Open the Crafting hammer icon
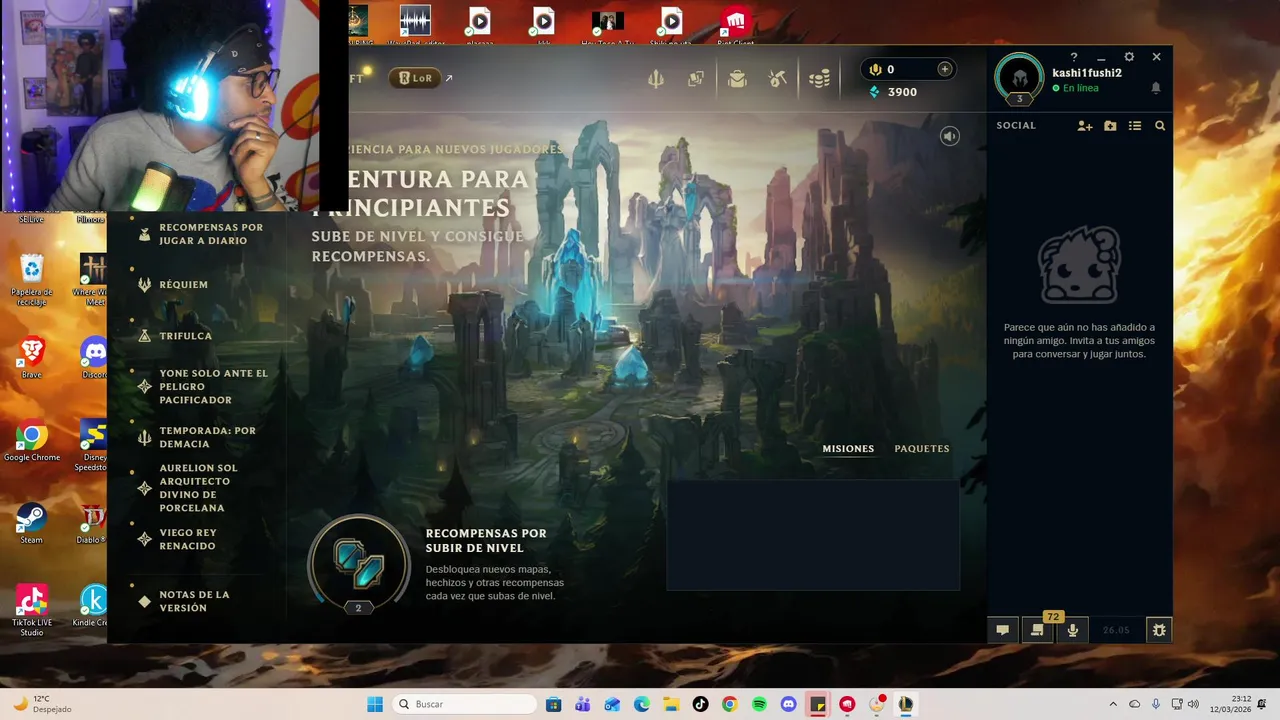1280x720 pixels. point(778,79)
